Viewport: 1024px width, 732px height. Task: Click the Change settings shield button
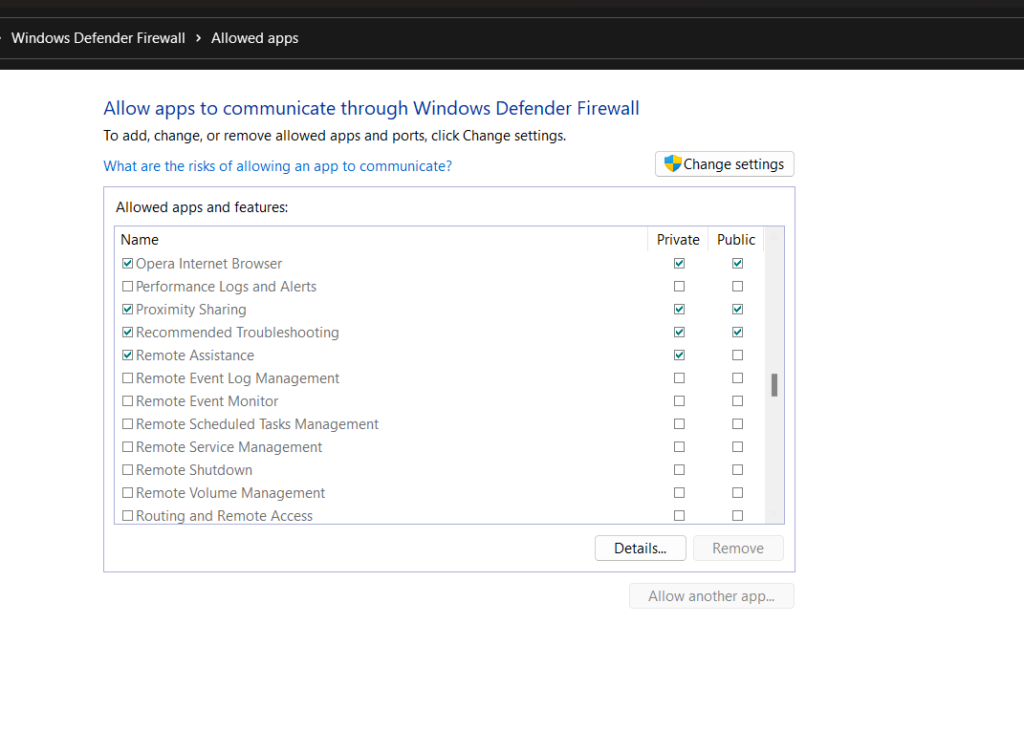724,164
